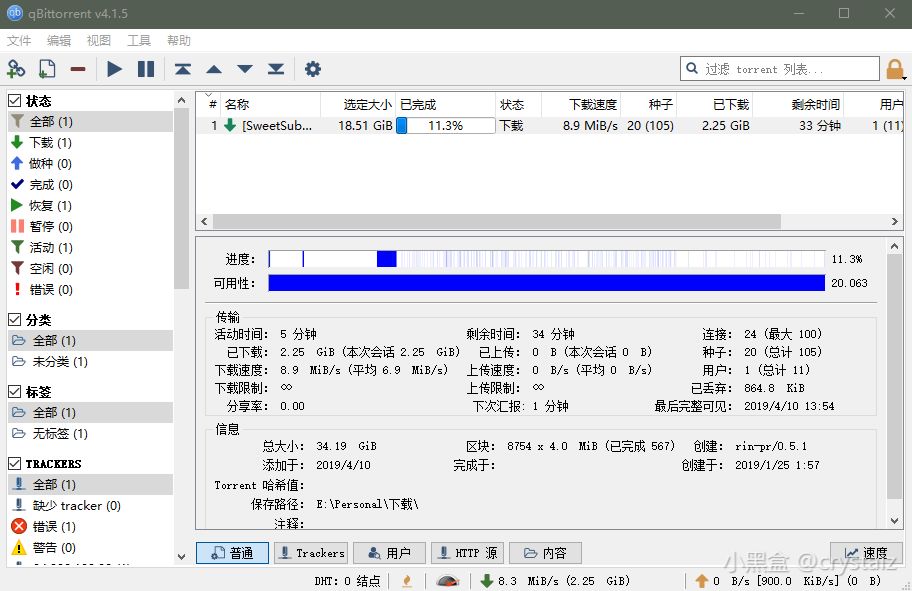
Task: Move torrent to top priority via toolbar icon
Action: pos(182,69)
